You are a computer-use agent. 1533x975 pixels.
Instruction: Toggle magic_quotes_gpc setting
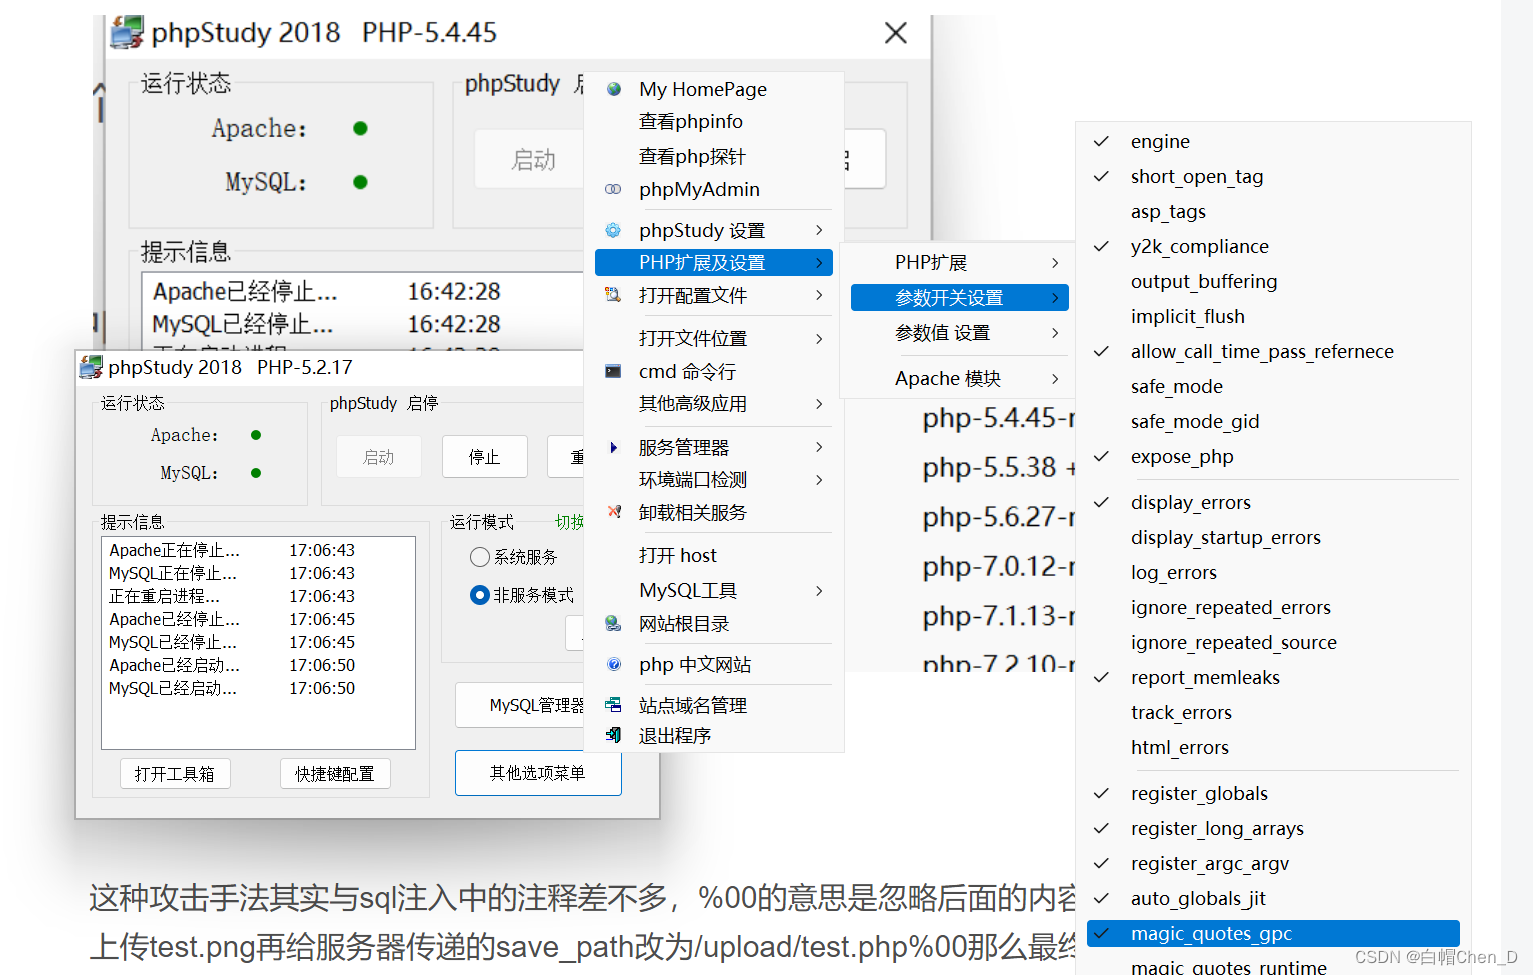coord(1273,933)
